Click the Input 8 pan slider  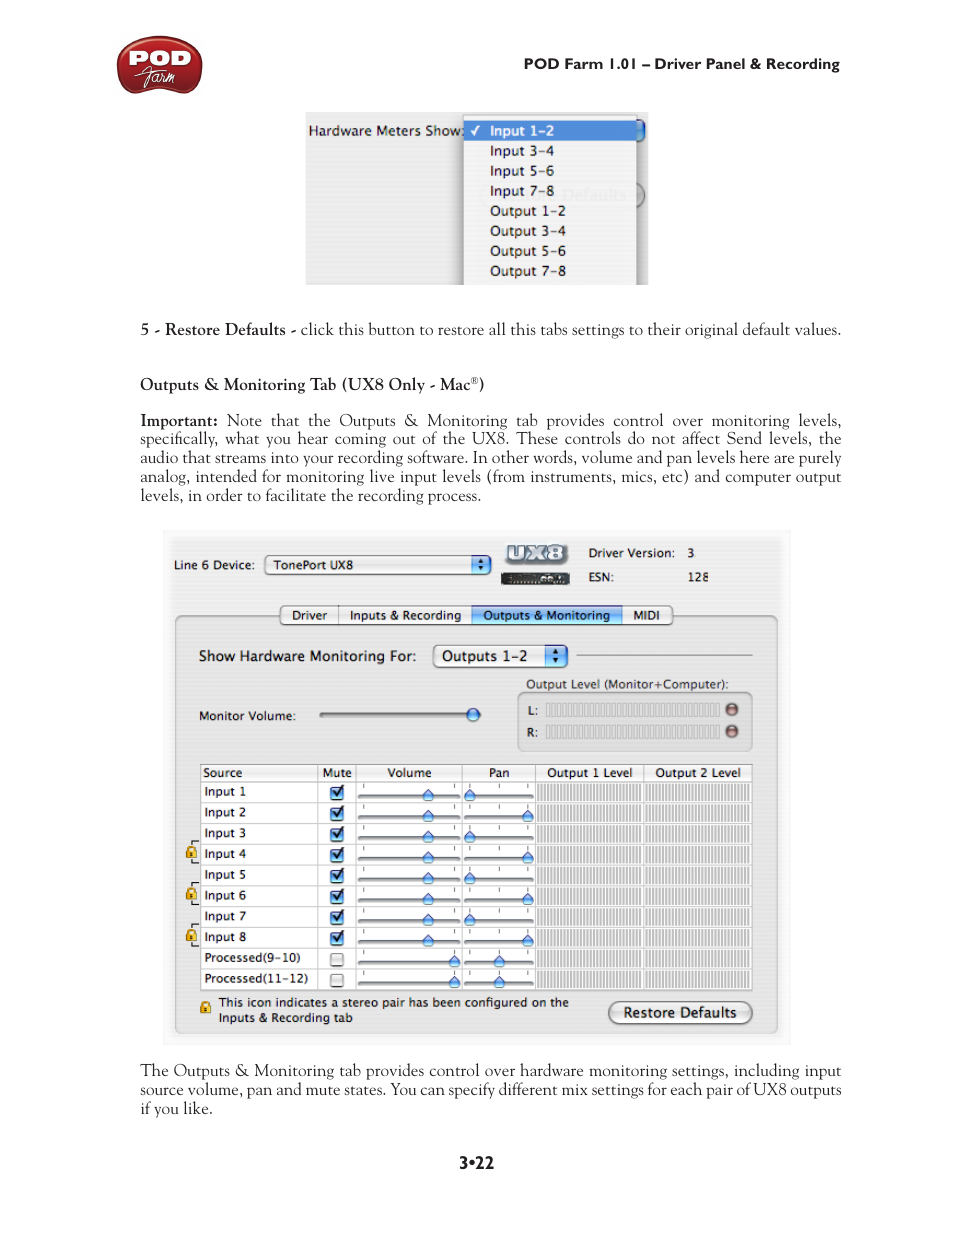pos(499,939)
